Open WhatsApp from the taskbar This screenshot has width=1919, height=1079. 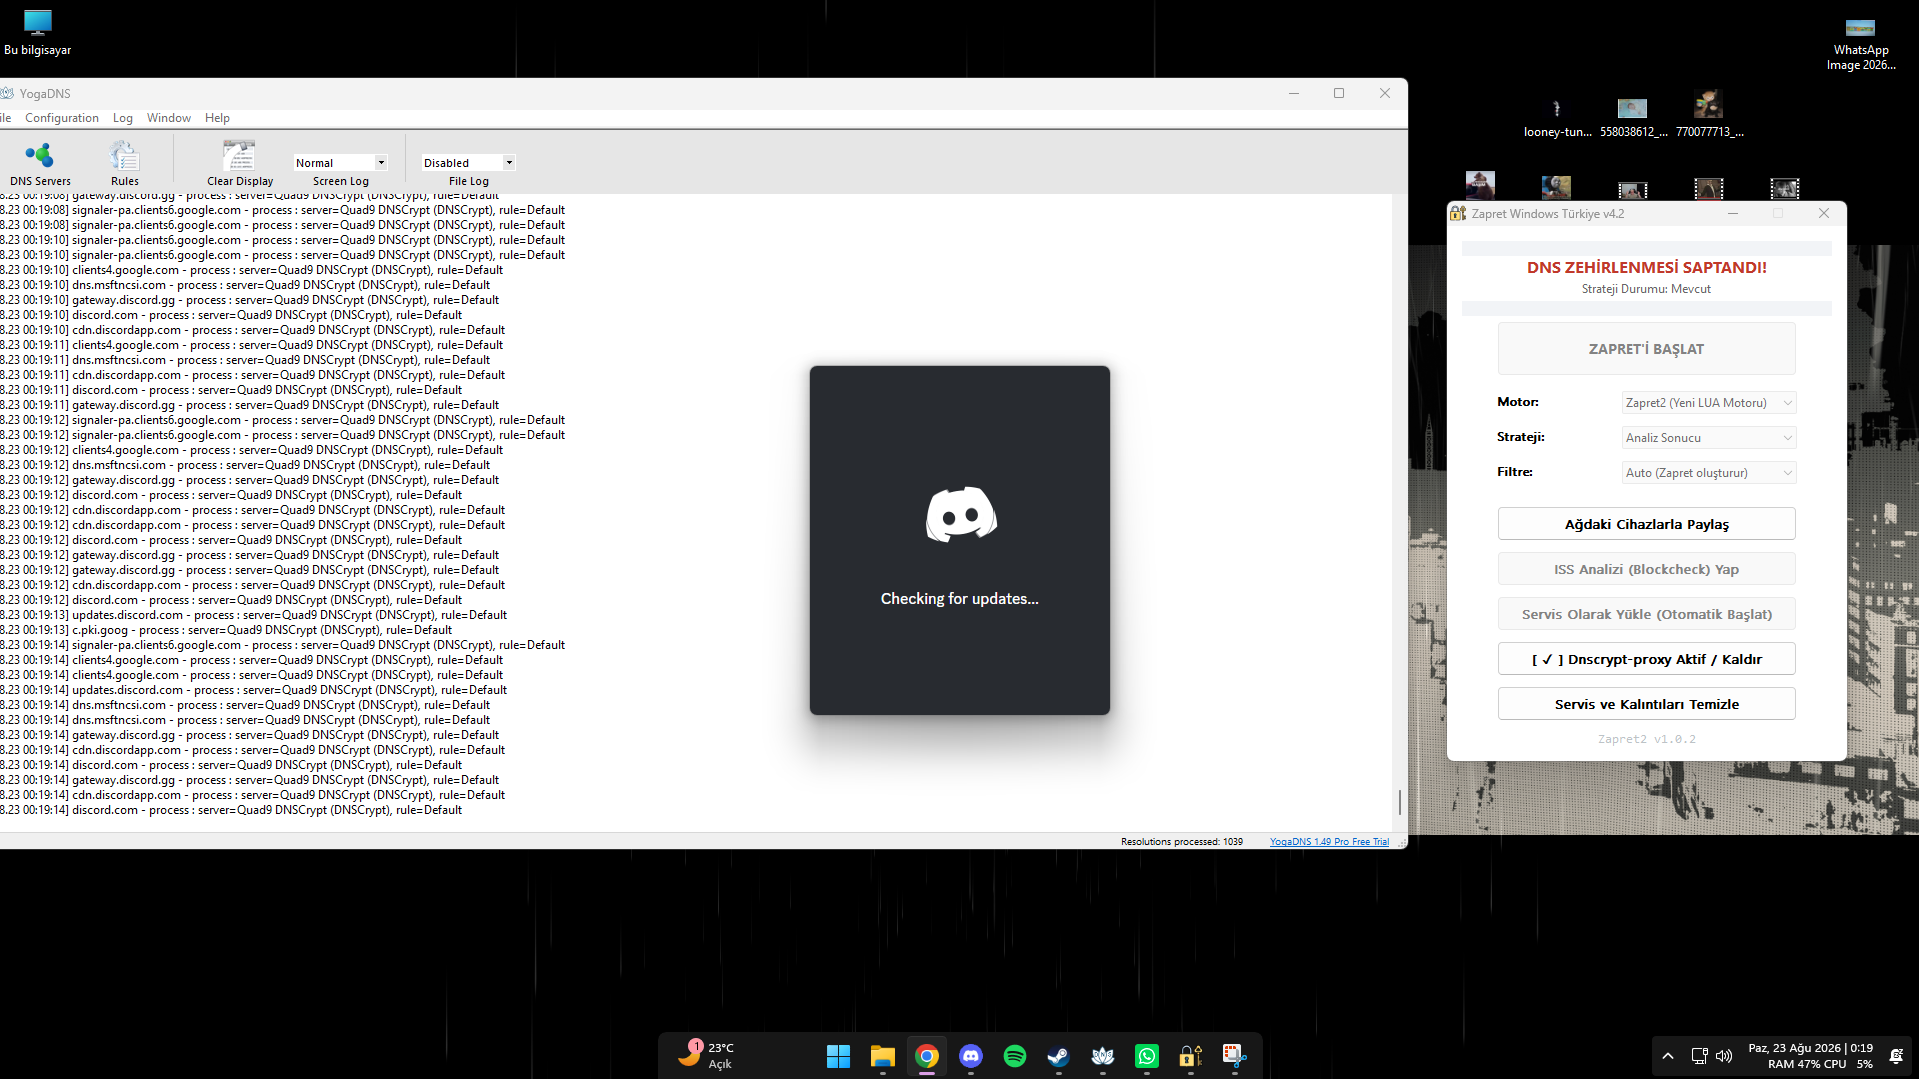(1147, 1056)
